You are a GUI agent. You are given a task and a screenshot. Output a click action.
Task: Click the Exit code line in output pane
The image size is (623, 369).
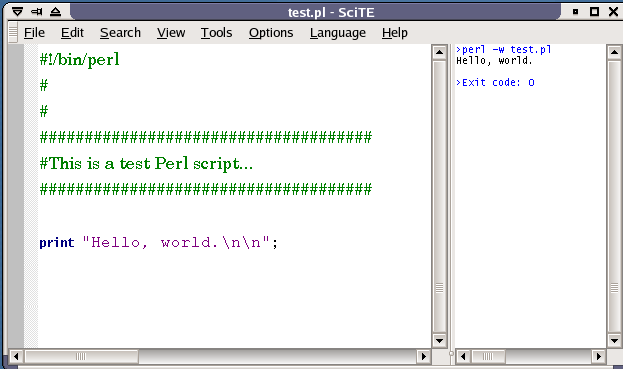pos(495,82)
